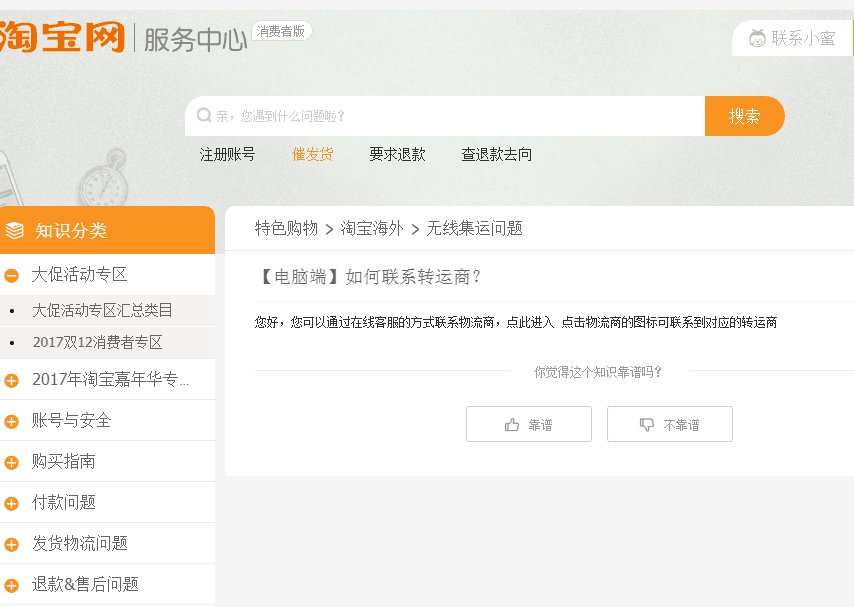This screenshot has width=854, height=607.
Task: Open the 注册账号 page
Action: 228,154
